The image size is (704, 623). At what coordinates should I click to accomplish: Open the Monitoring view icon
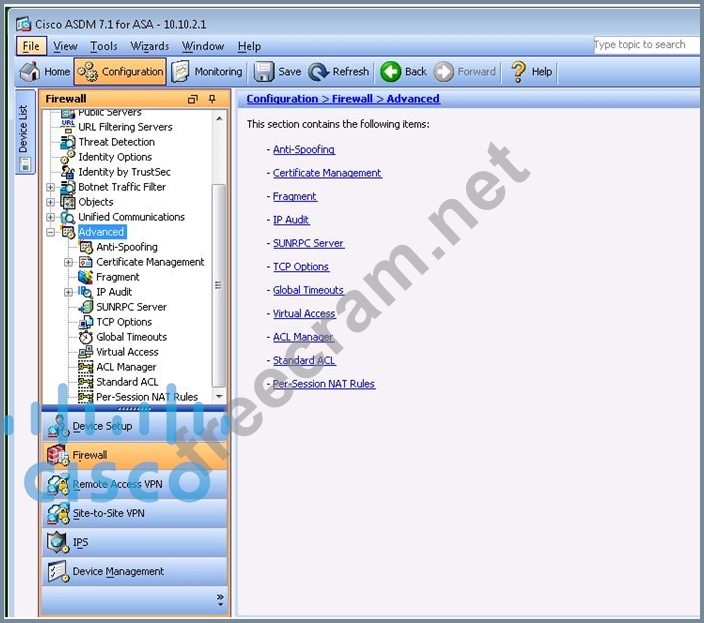(181, 72)
